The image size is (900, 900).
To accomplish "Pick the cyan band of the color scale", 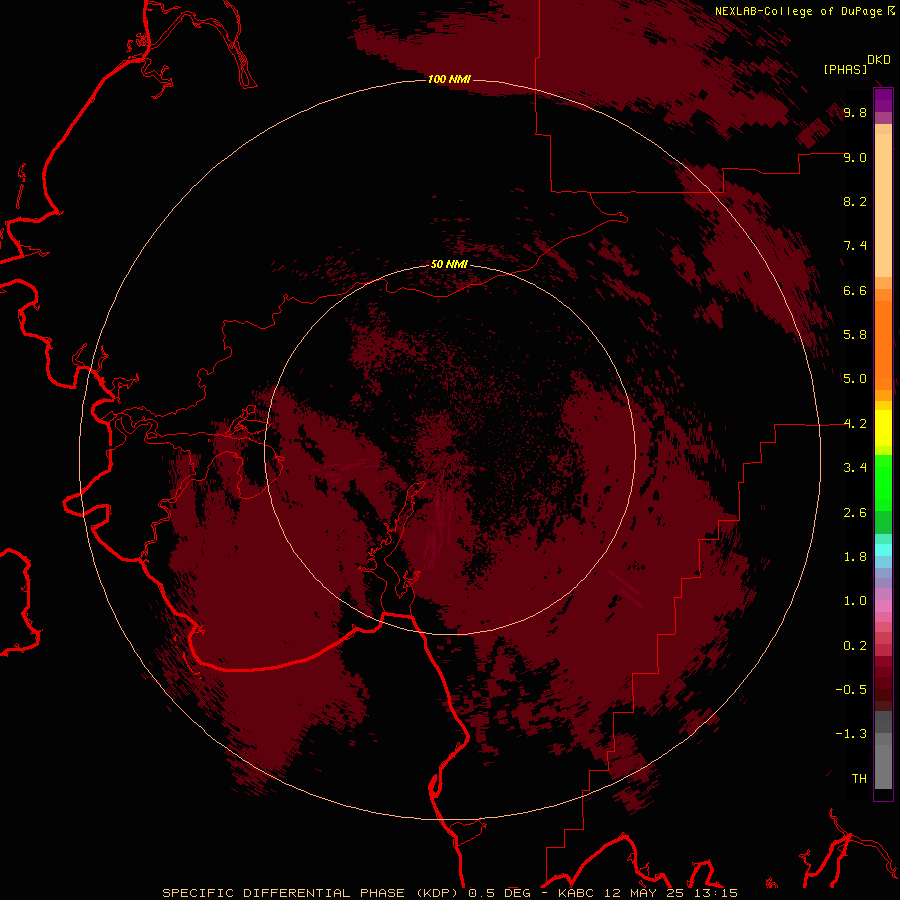I will pos(883,550).
